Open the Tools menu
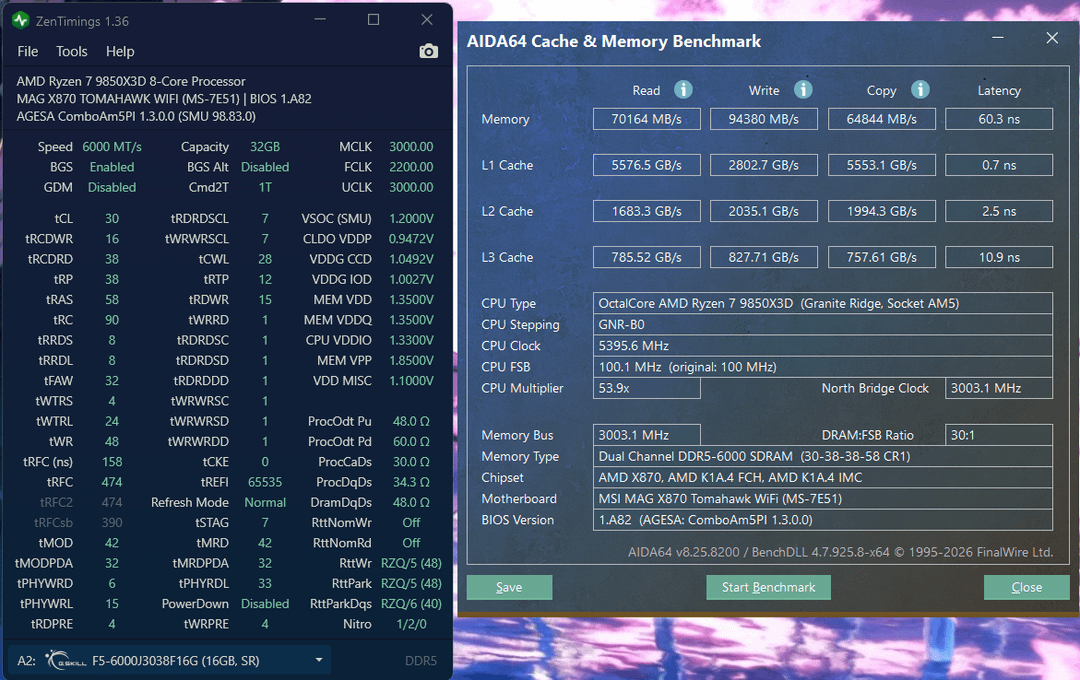1080x680 pixels. (72, 51)
